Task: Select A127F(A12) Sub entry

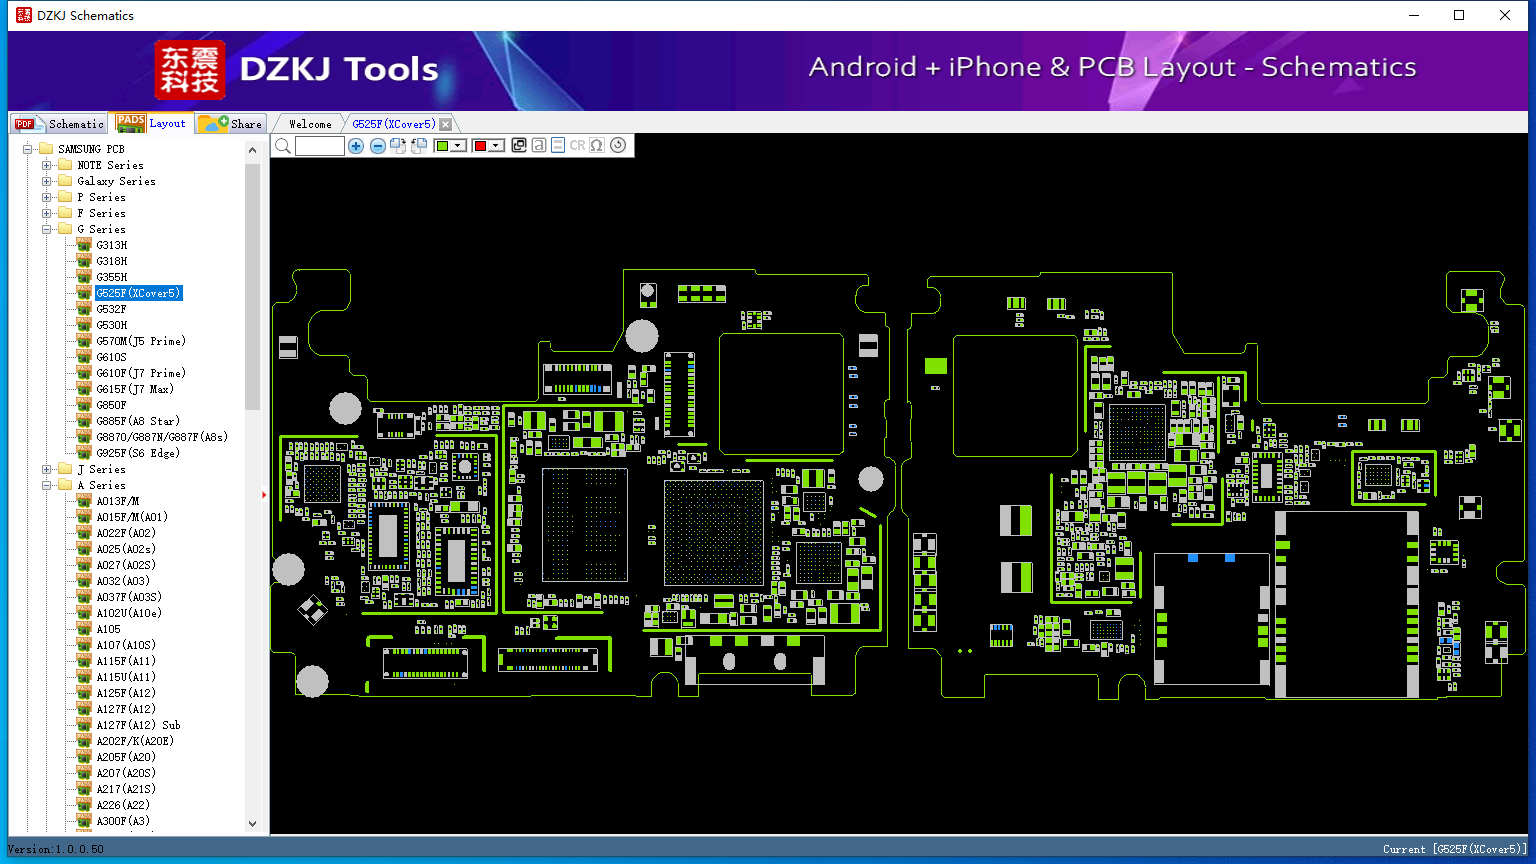Action: [x=138, y=725]
